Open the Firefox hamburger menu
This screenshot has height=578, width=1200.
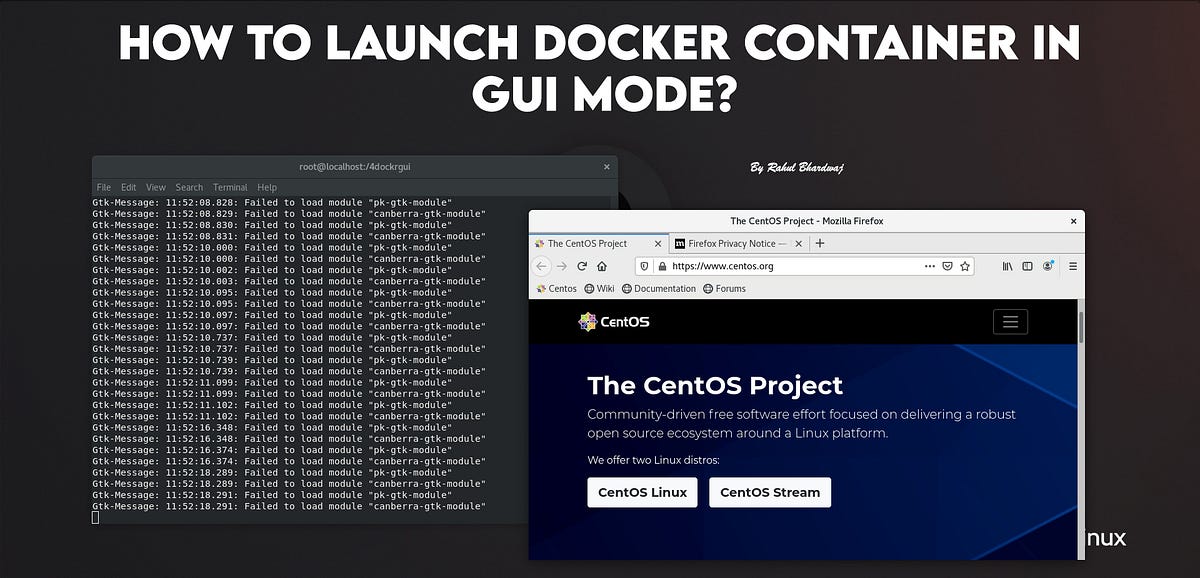click(1072, 265)
